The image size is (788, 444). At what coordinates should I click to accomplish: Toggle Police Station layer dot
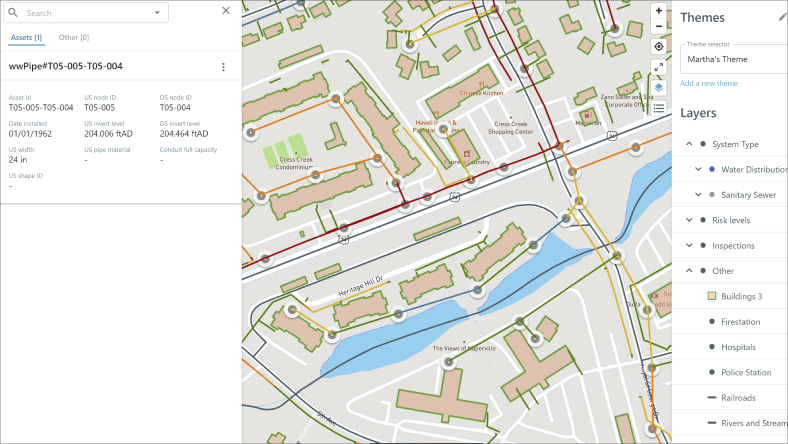[712, 372]
